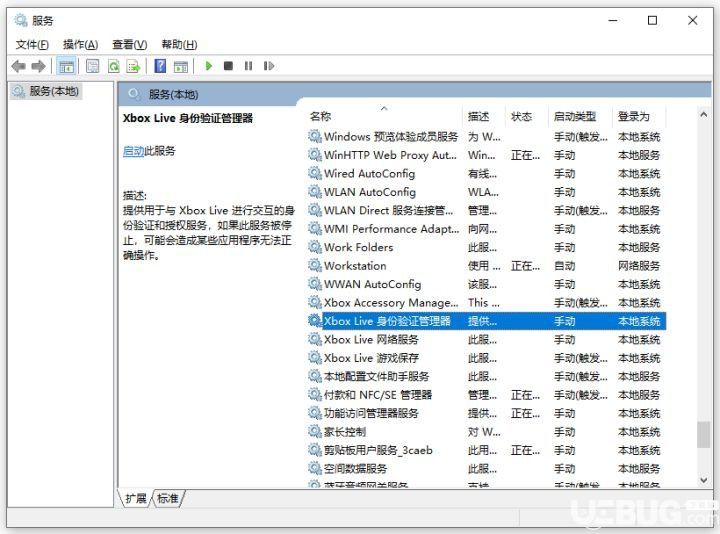Screen dimensions: 720x534
Task: Click the scrollbar up arrow in services list
Action: 703,114
